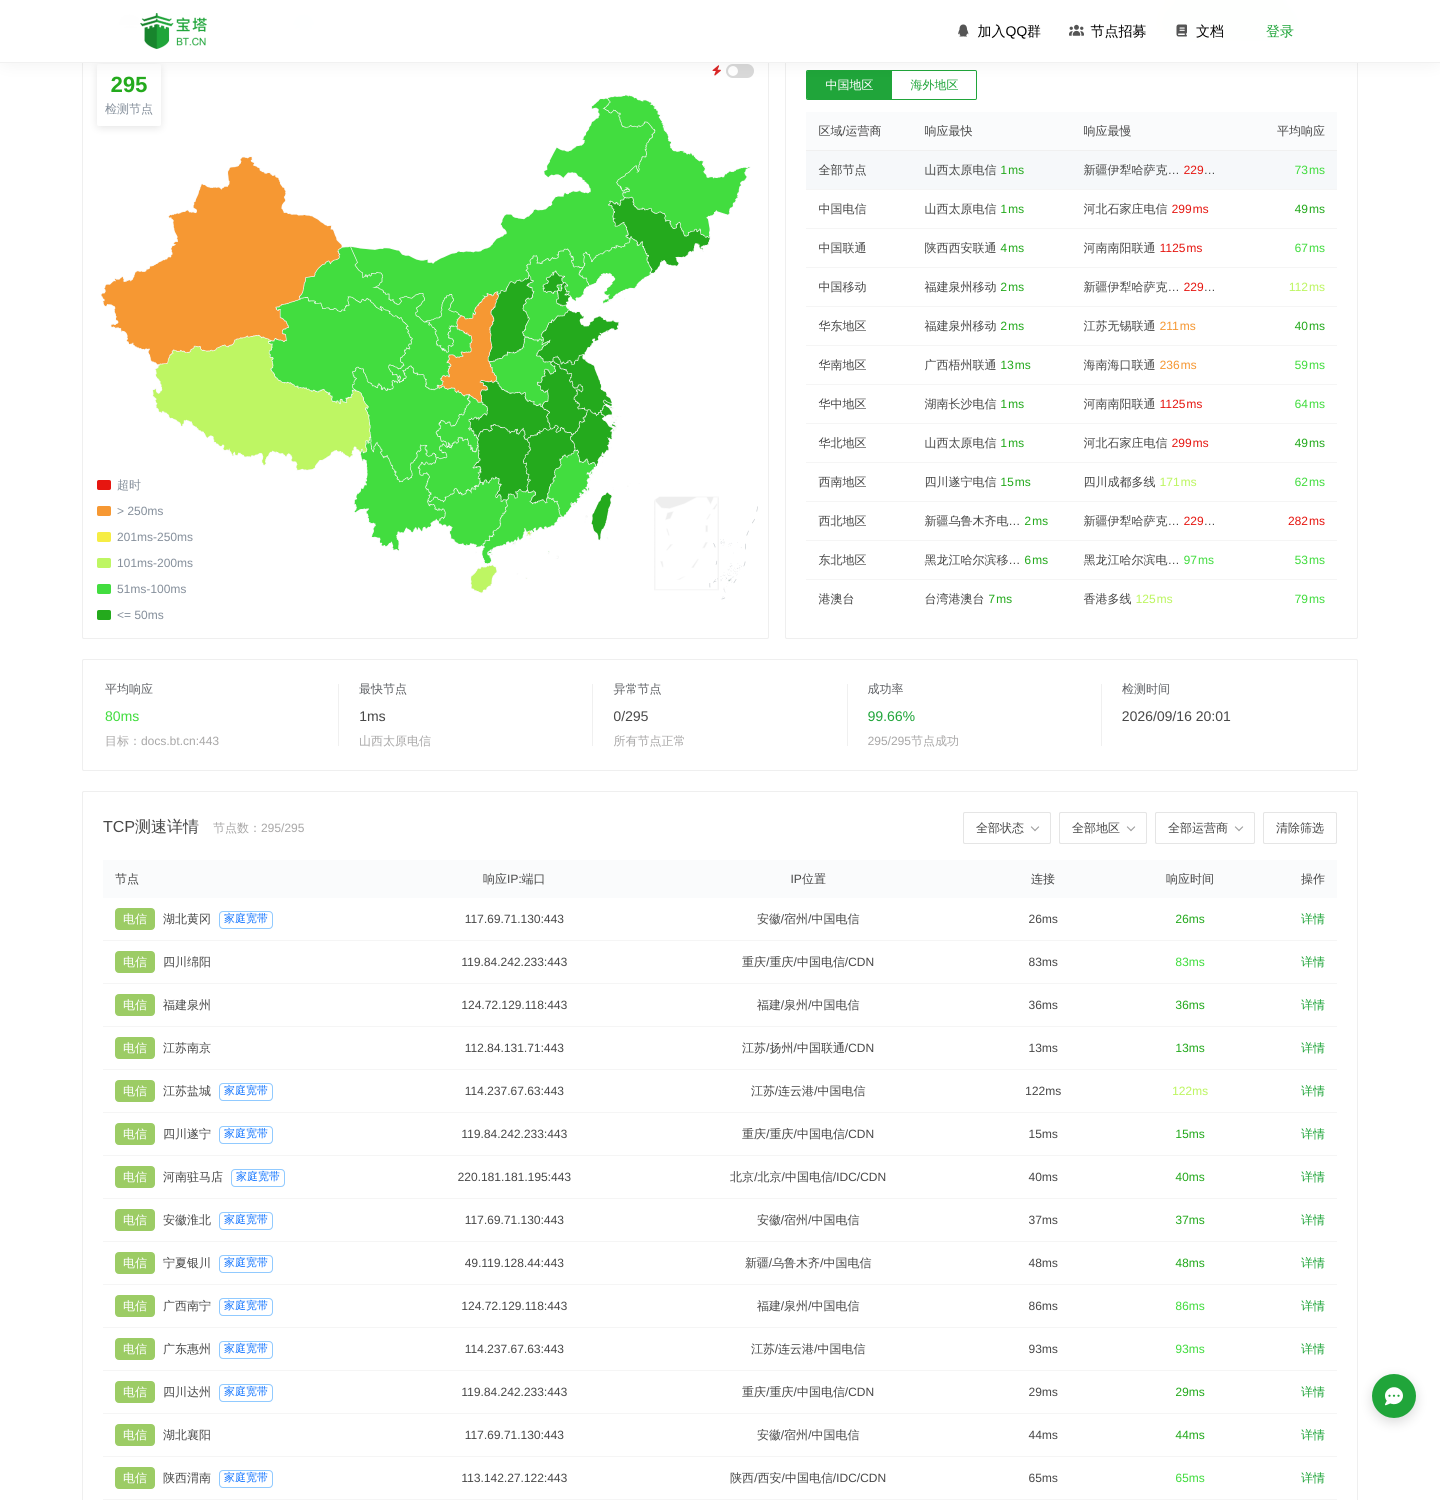Open 详情 for the 江苏南京 row

click(x=1313, y=1048)
